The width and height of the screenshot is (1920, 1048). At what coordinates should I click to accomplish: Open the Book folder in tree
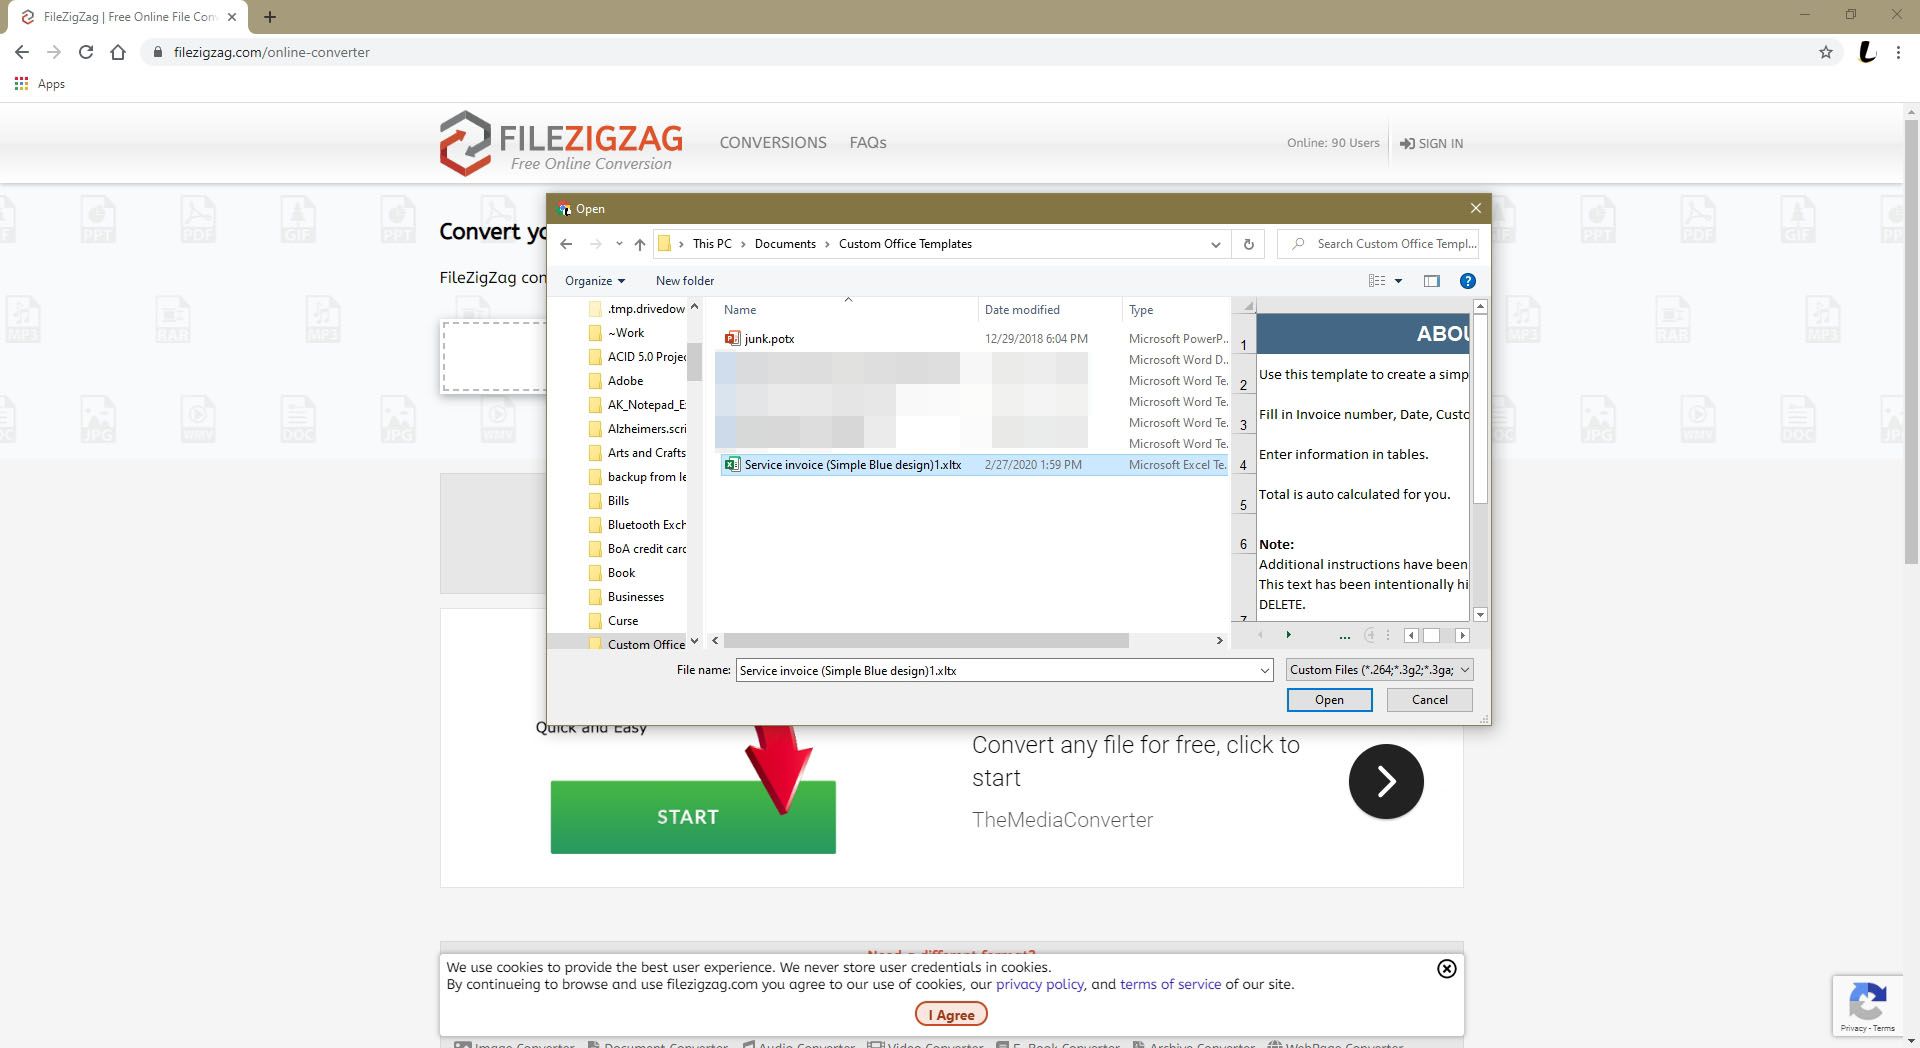click(621, 573)
